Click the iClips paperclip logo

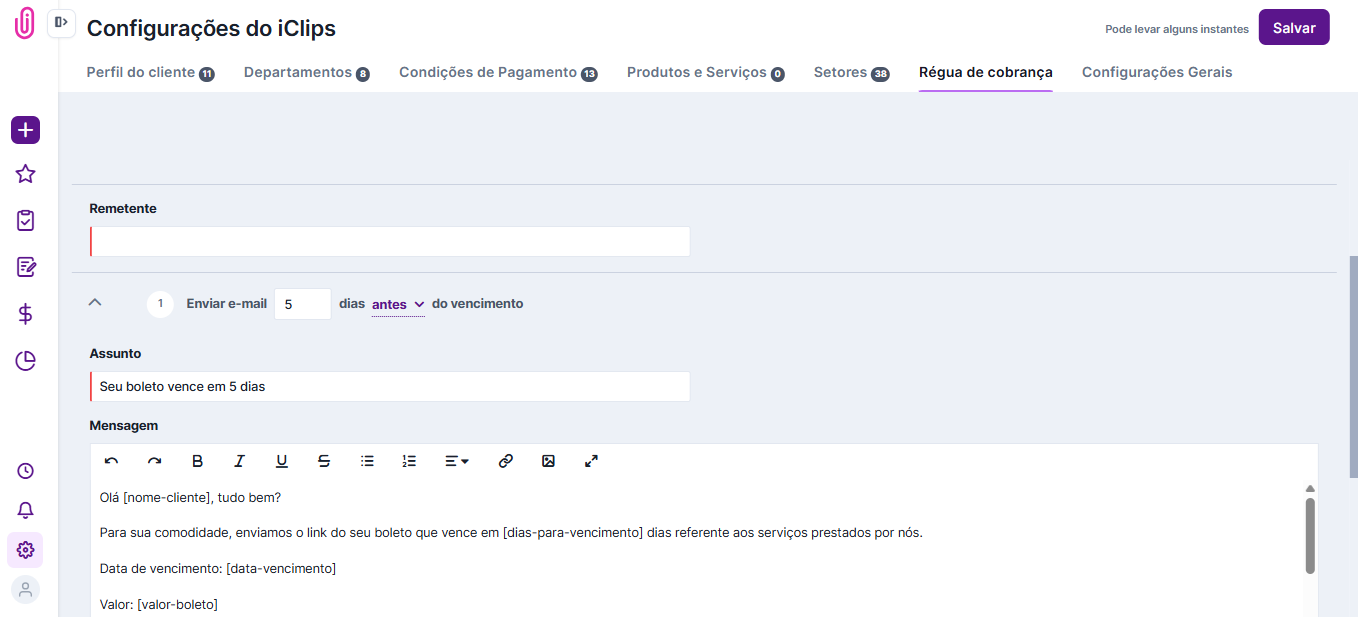[25, 23]
